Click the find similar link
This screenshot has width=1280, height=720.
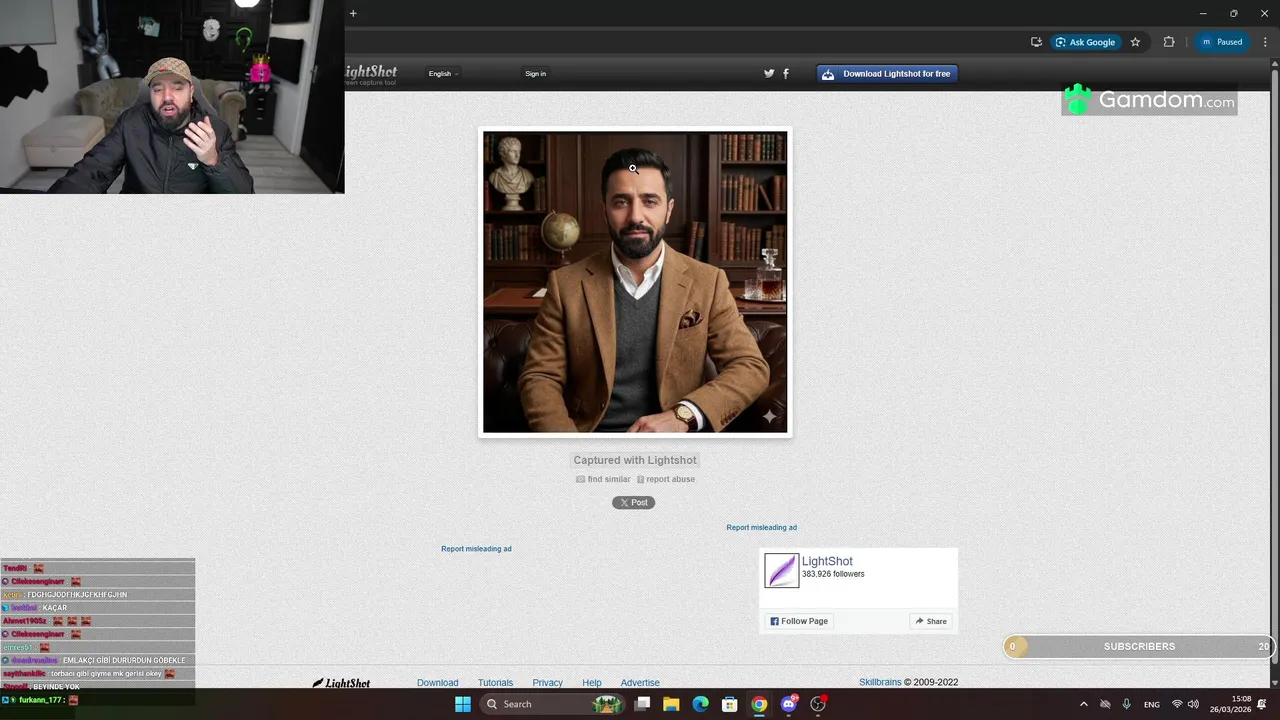[x=603, y=479]
